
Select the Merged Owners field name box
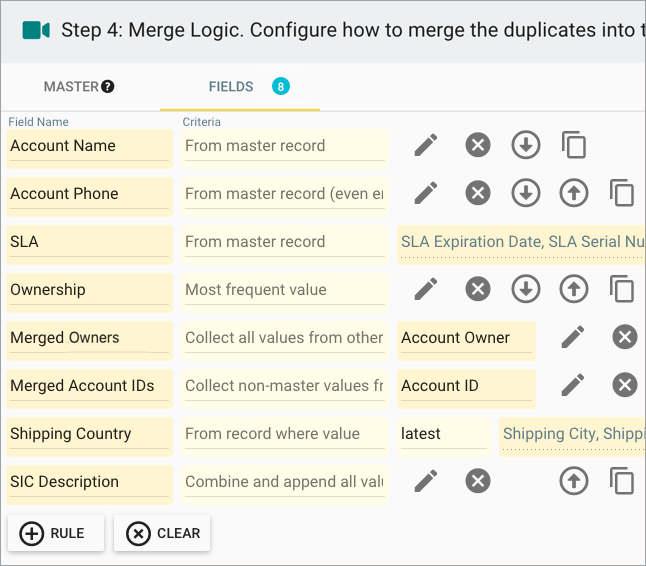89,341
